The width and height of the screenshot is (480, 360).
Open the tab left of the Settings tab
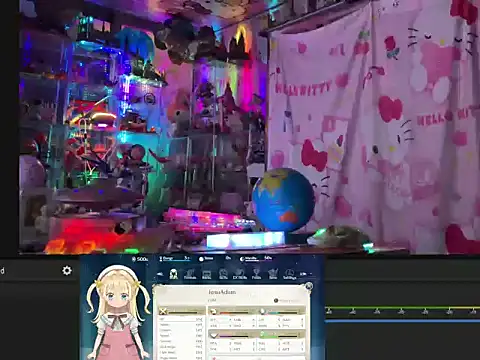(273, 274)
